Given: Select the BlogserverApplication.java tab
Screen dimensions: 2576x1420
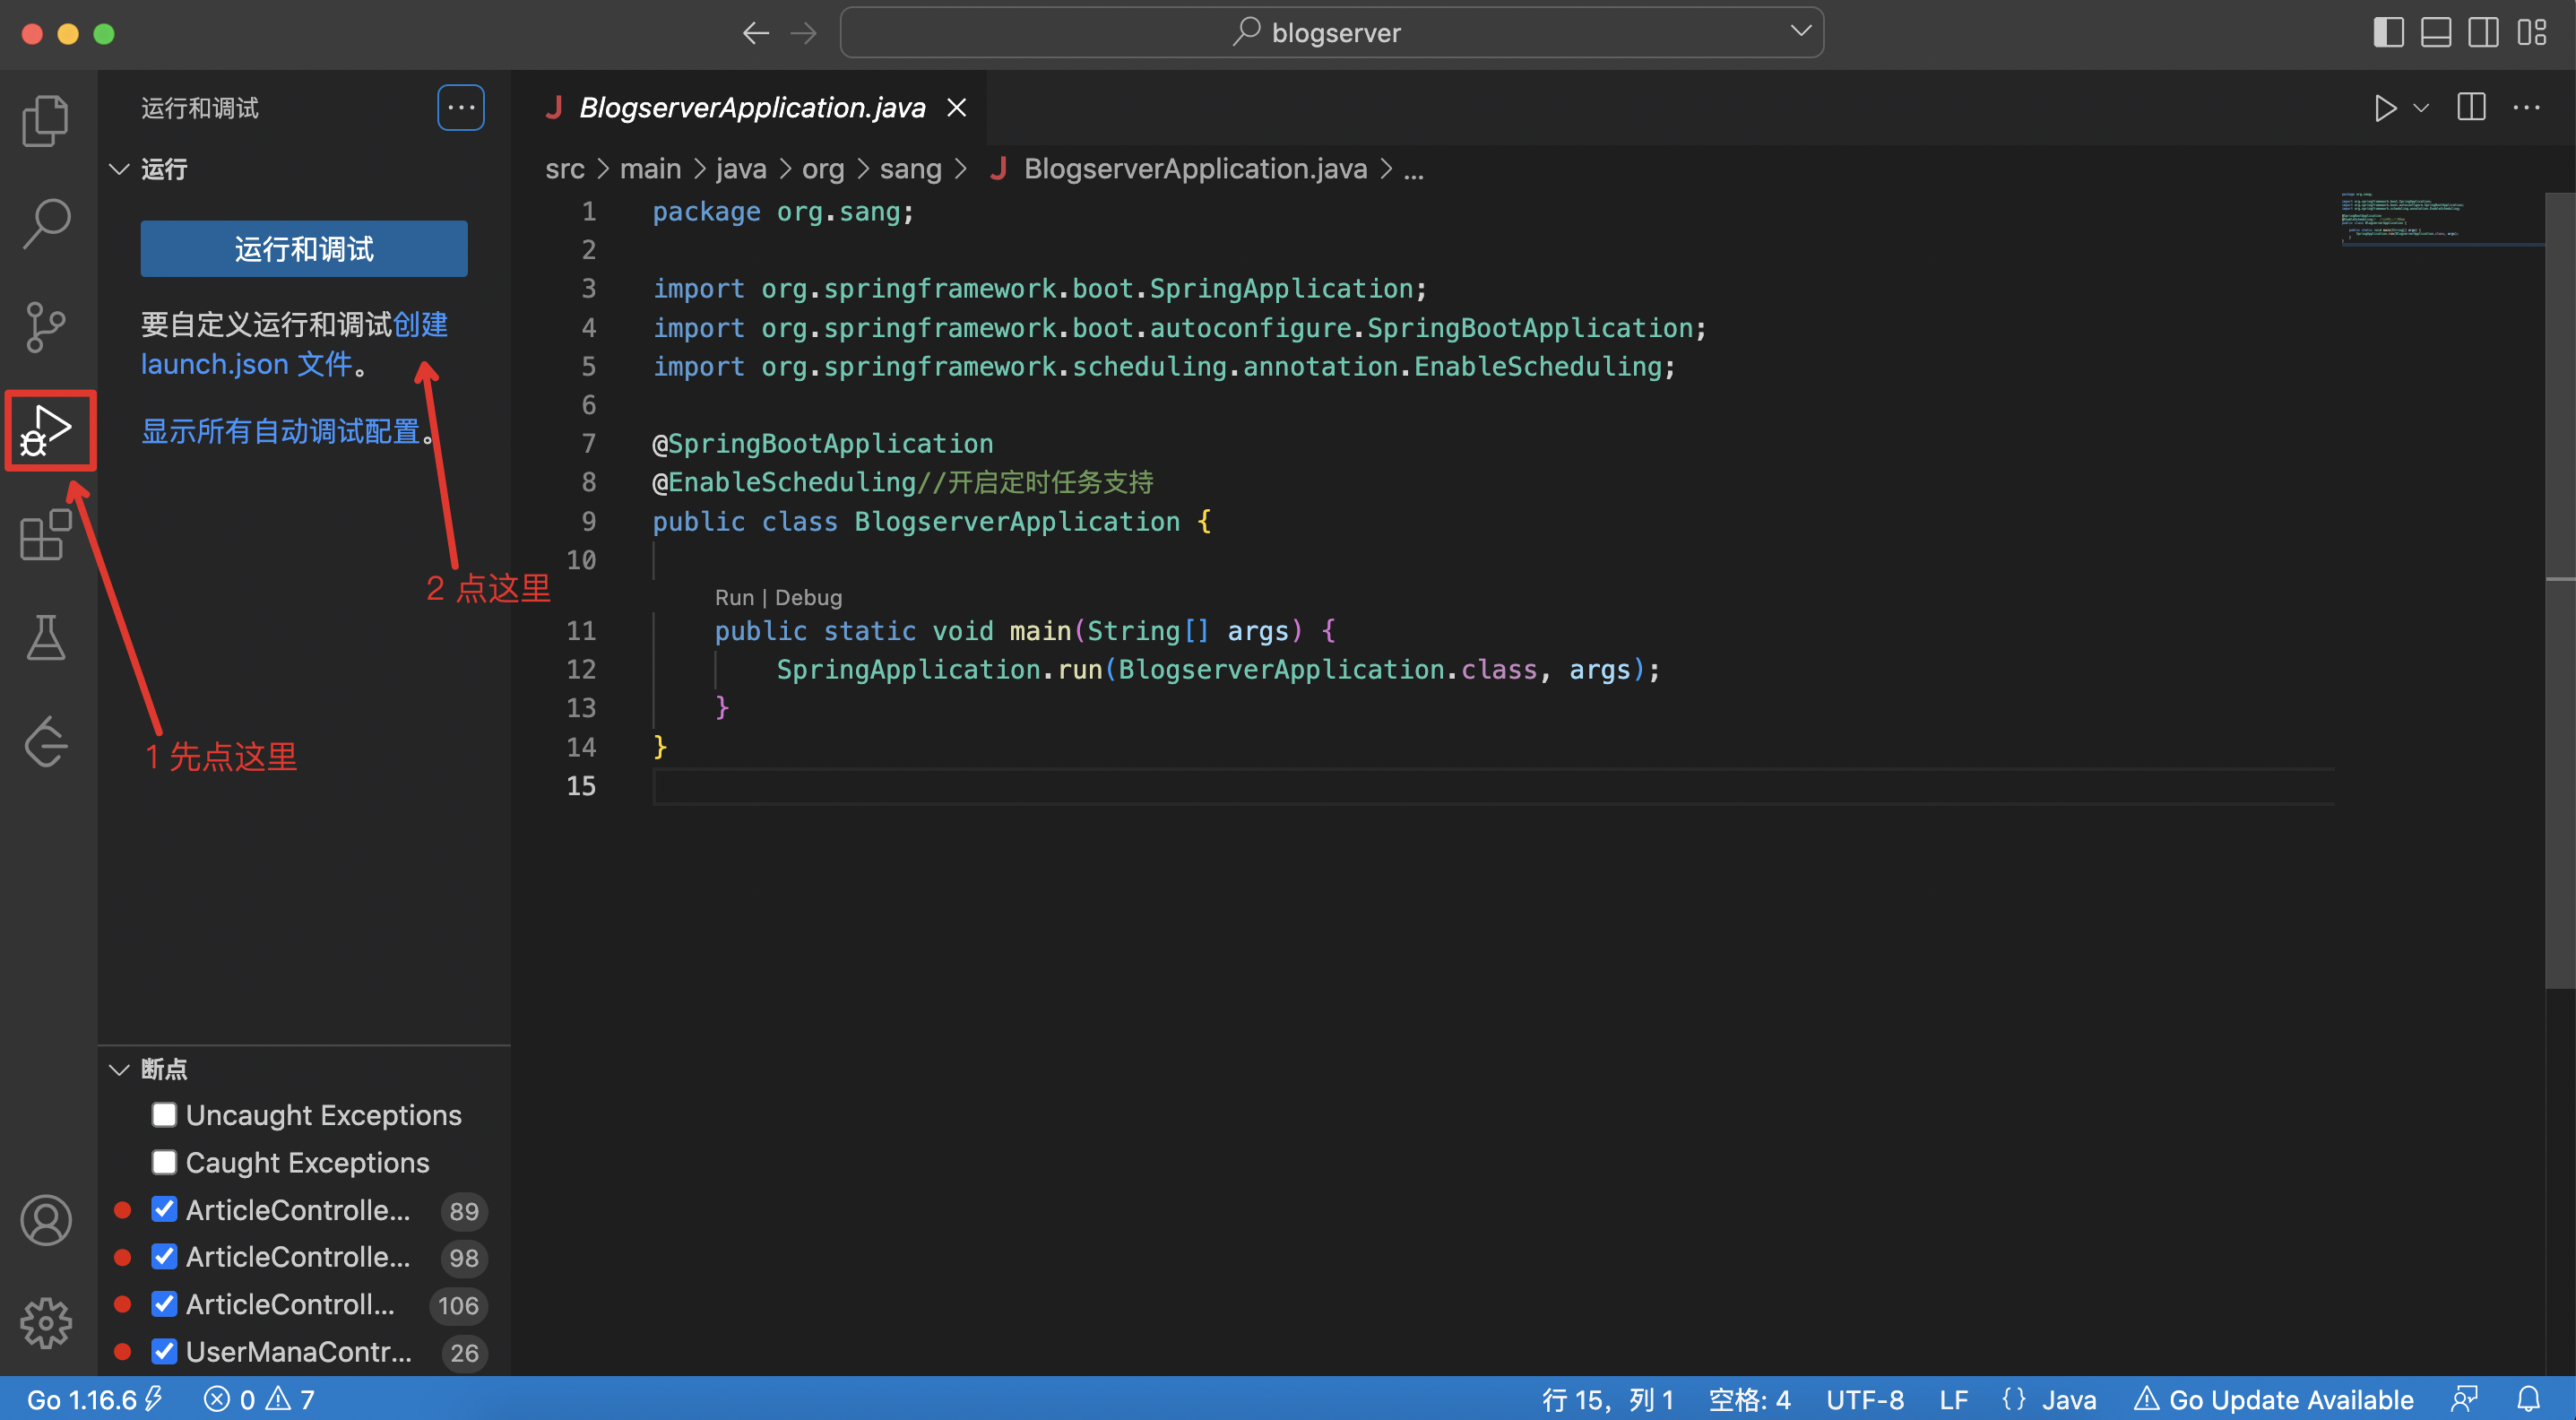Looking at the screenshot, I should click(752, 108).
